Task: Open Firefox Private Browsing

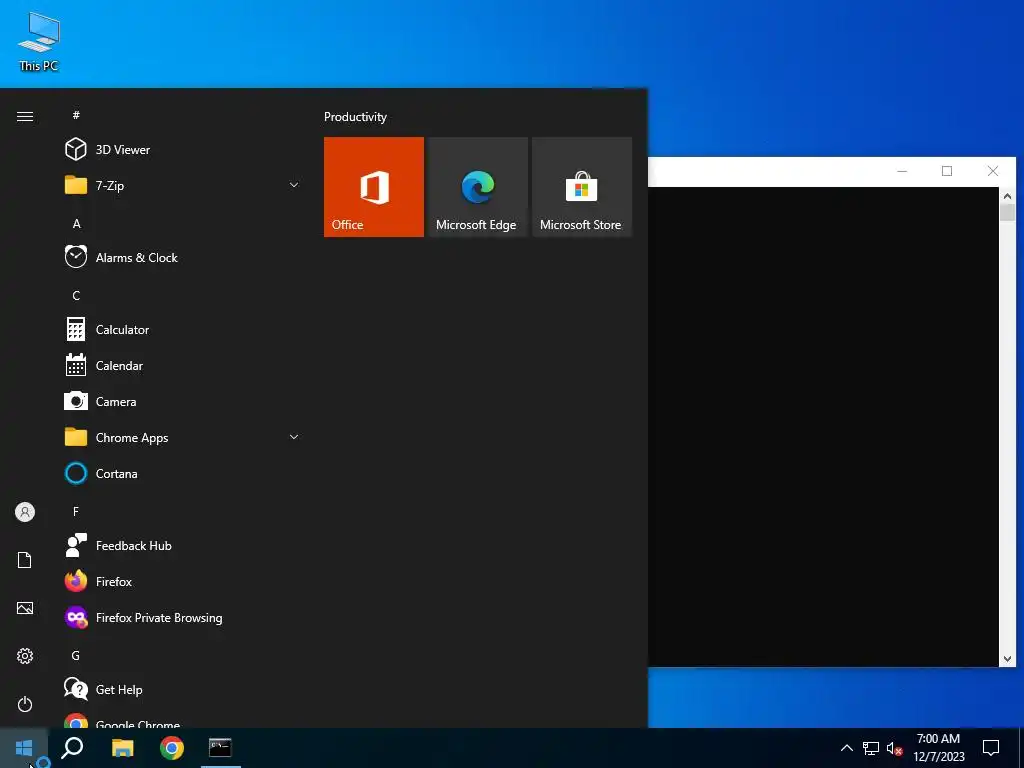Action: (x=182, y=616)
